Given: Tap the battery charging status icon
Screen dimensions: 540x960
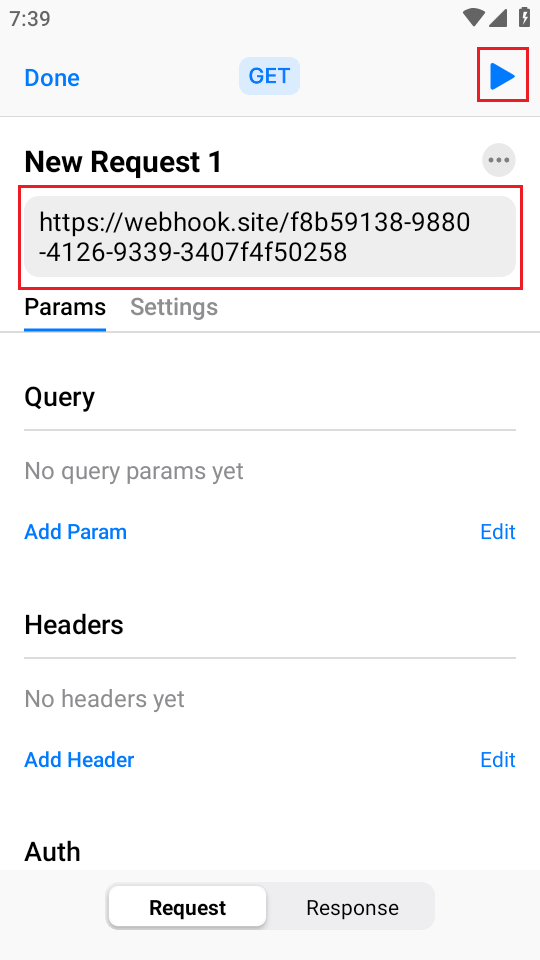Looking at the screenshot, I should point(525,18).
